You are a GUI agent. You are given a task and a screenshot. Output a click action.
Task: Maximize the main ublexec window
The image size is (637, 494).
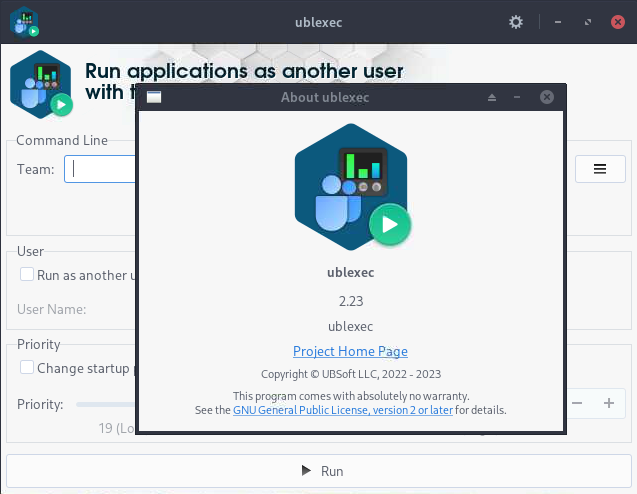[x=587, y=21]
